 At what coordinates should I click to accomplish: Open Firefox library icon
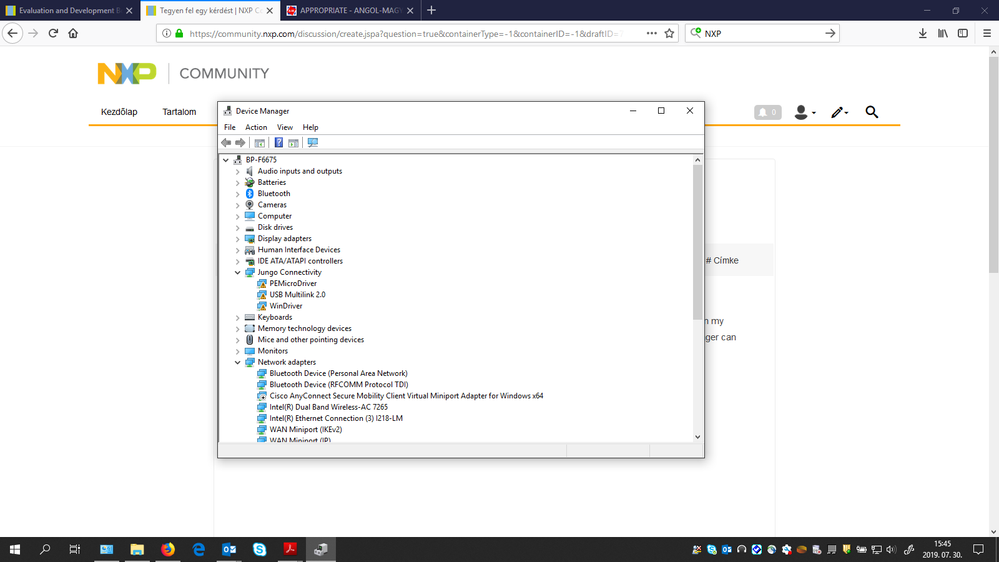(943, 33)
